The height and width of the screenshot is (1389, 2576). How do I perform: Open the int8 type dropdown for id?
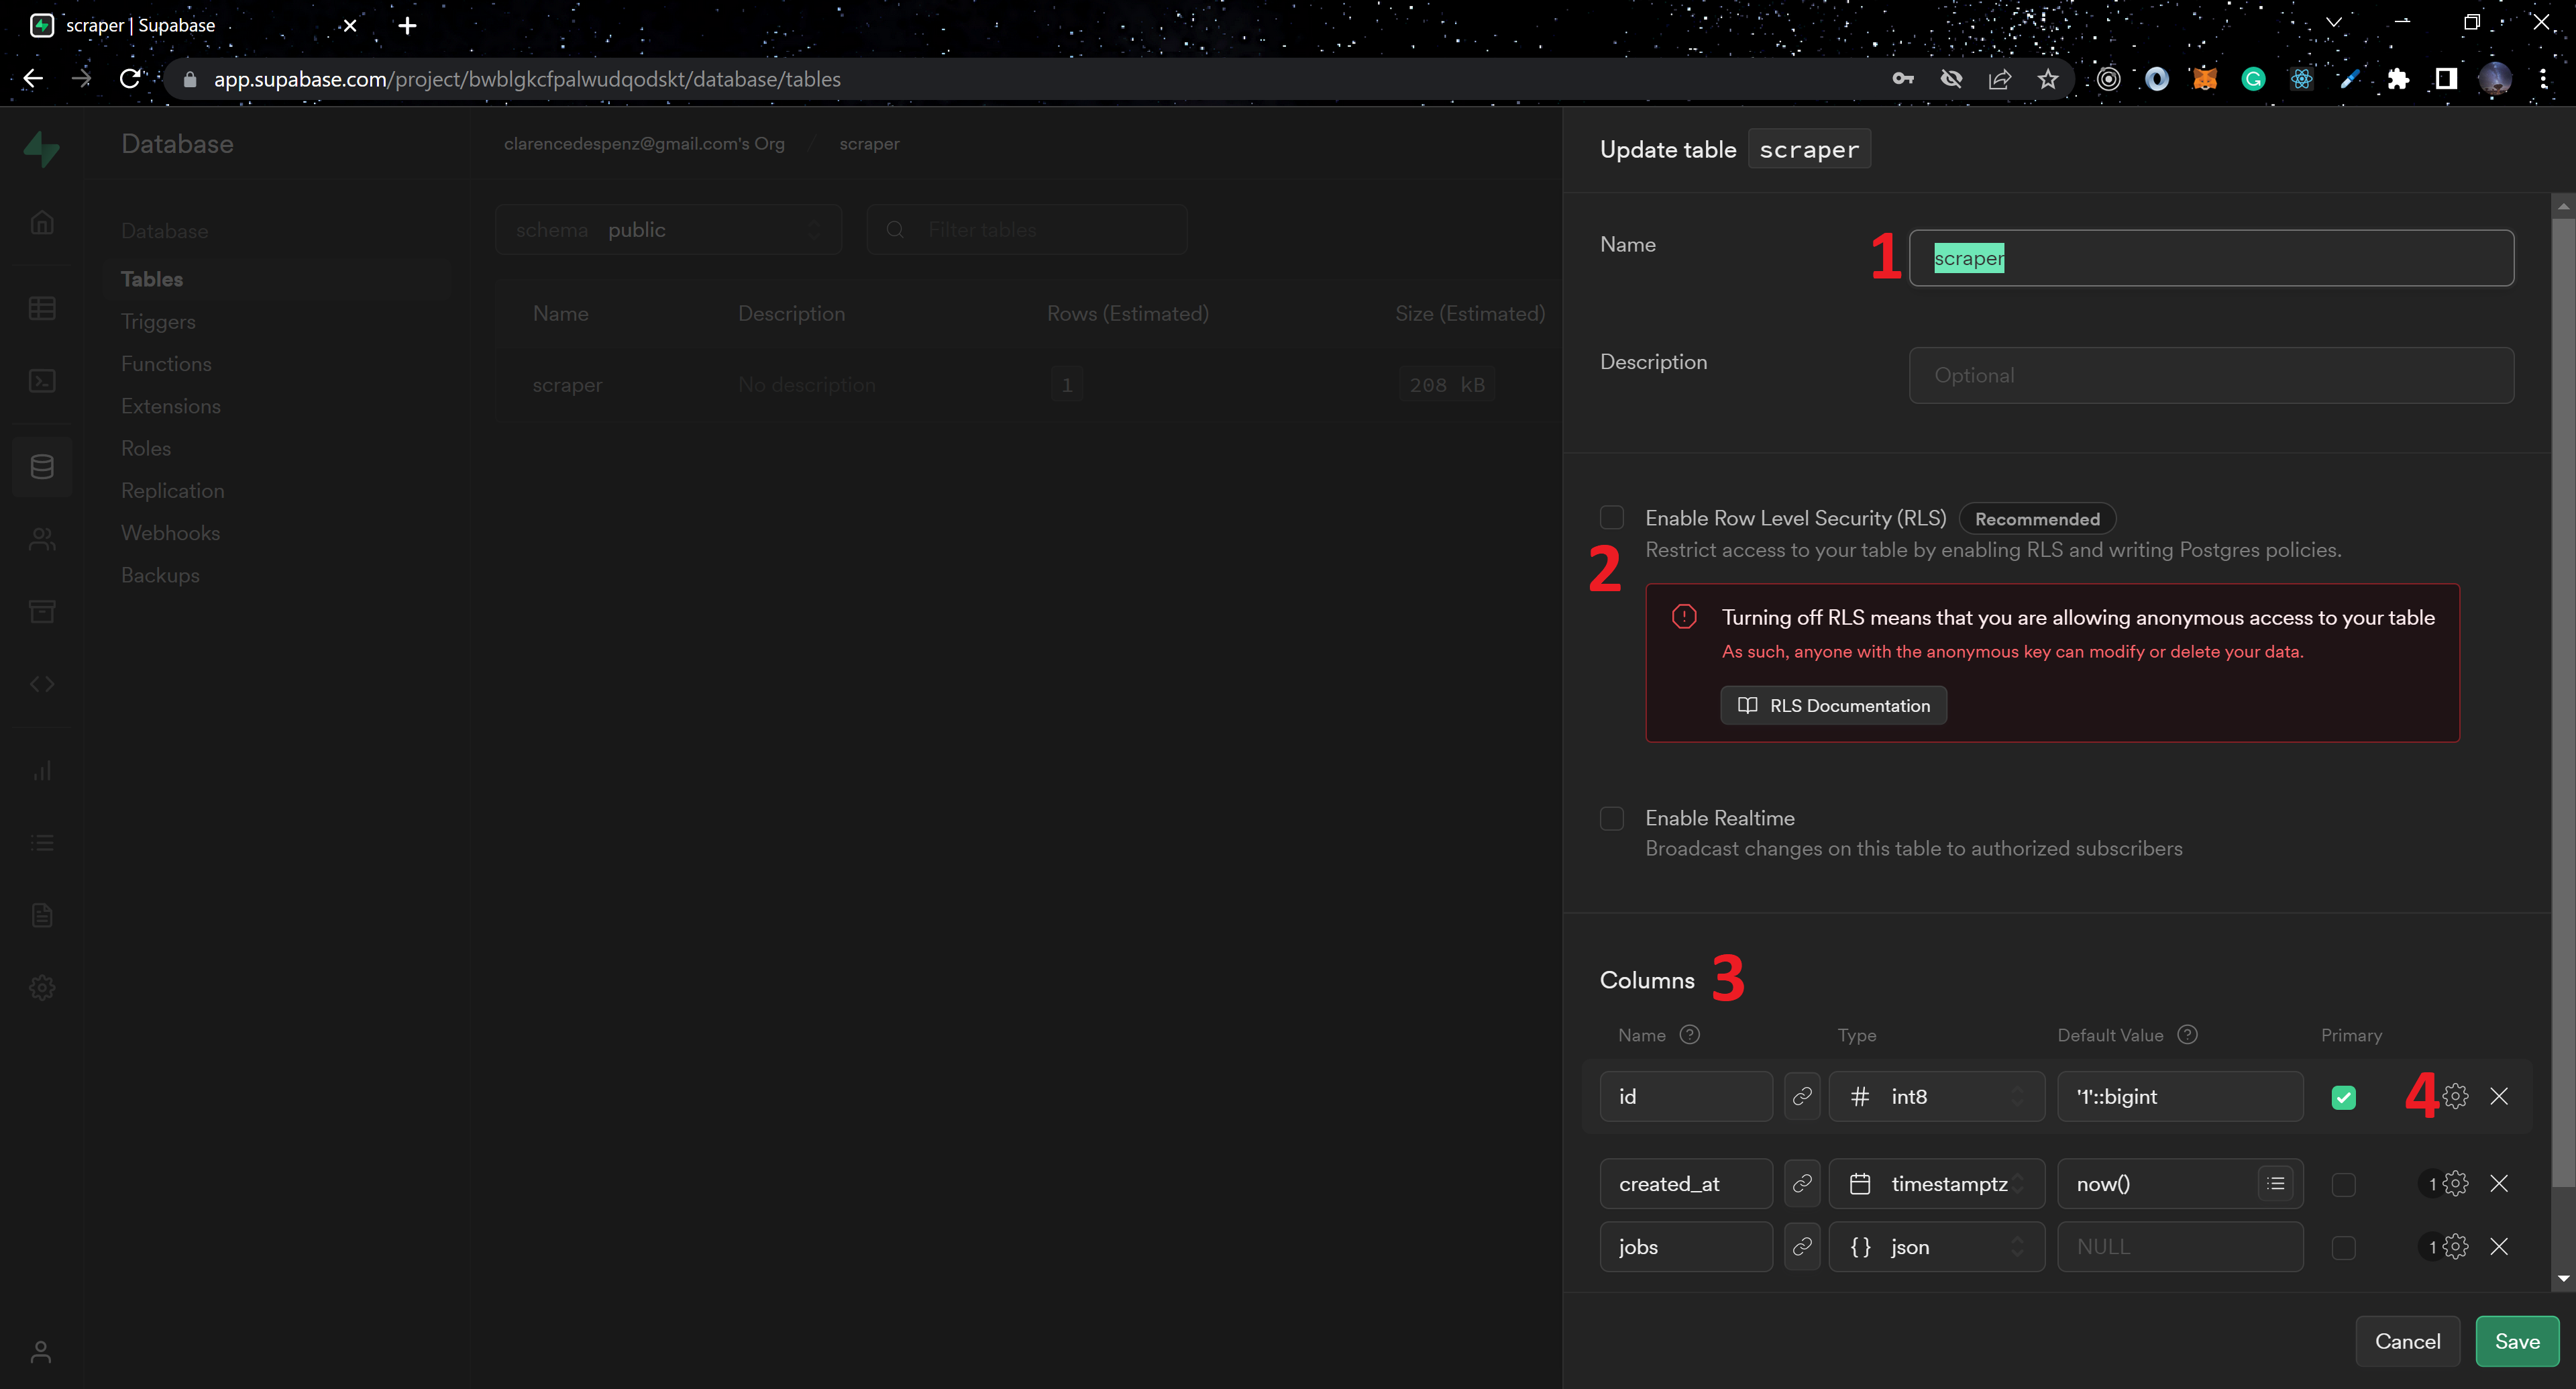1936,1096
